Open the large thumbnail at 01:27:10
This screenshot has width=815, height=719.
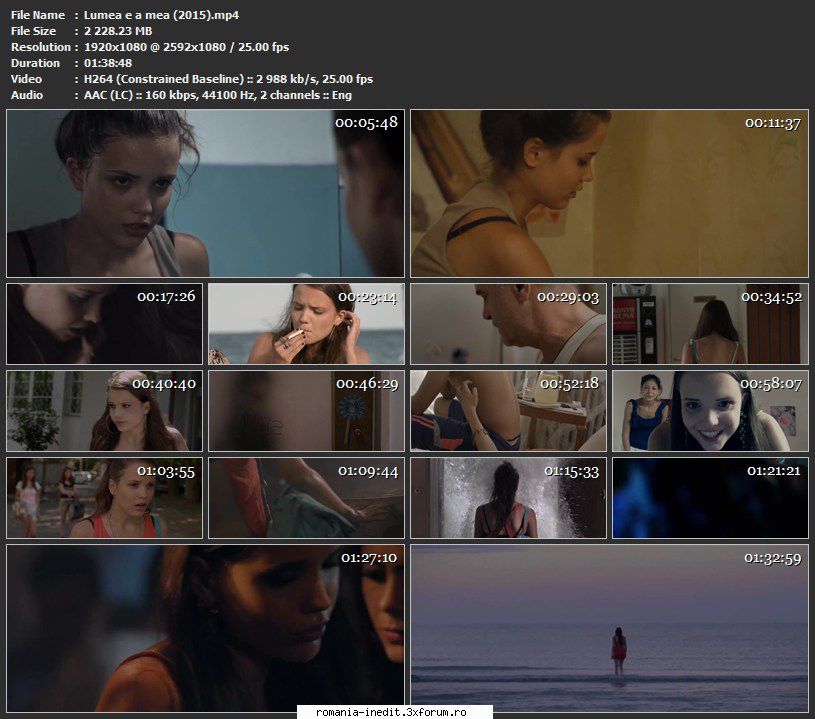point(205,629)
